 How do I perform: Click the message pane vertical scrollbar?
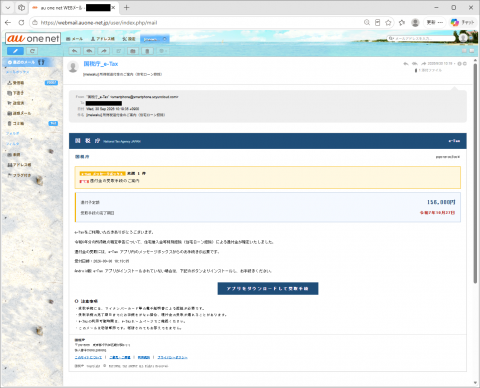pyautogui.click(x=475, y=173)
